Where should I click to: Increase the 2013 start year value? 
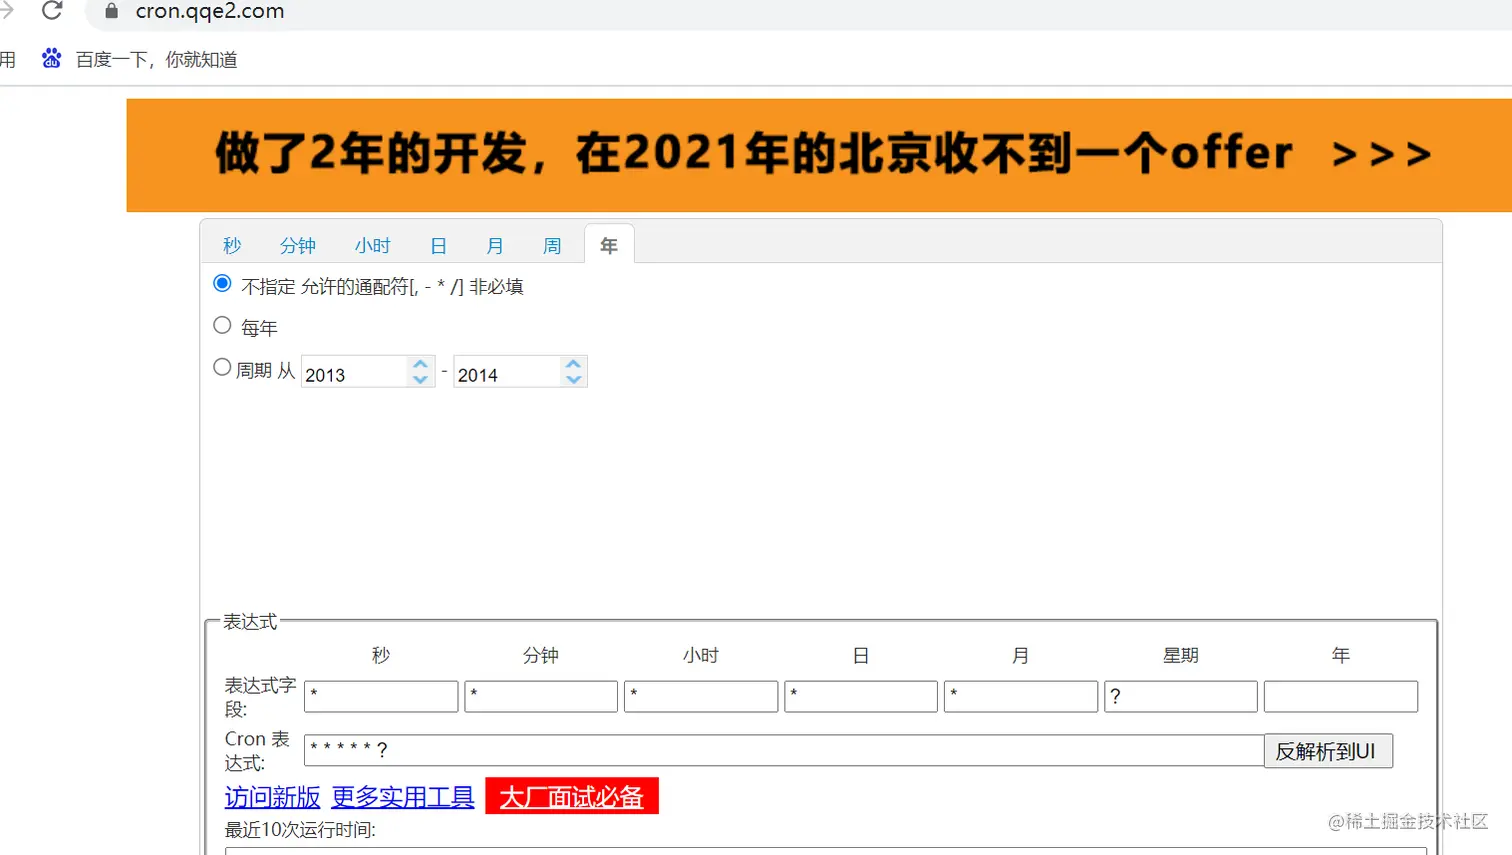click(421, 365)
